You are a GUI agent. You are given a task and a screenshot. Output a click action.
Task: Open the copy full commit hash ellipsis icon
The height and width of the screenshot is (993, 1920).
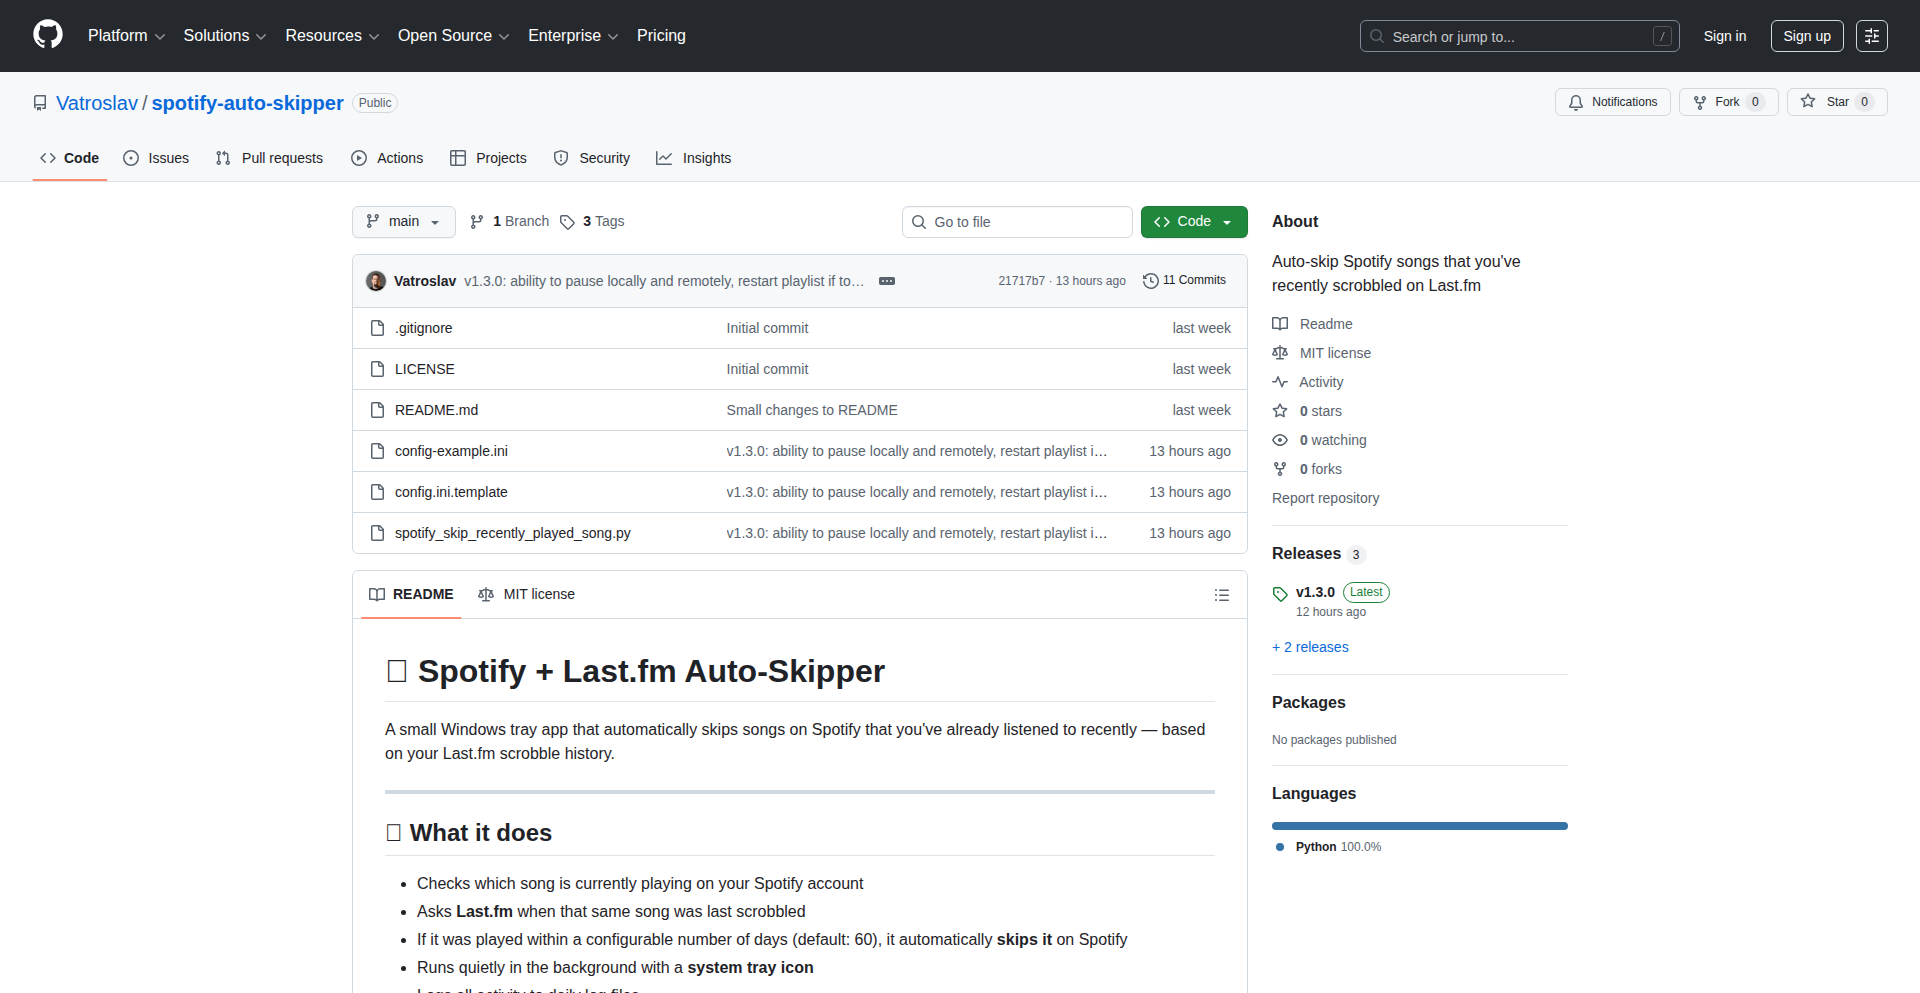[886, 281]
